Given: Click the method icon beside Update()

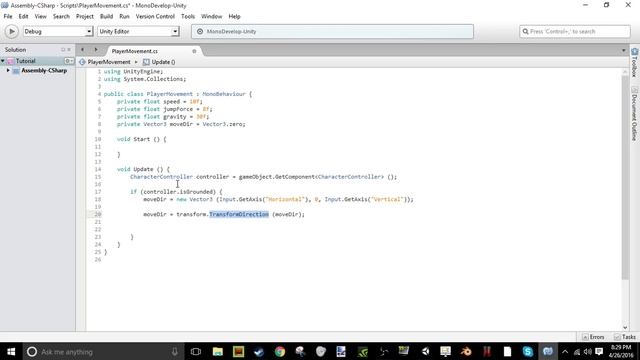Looking at the screenshot, I should pos(146,62).
